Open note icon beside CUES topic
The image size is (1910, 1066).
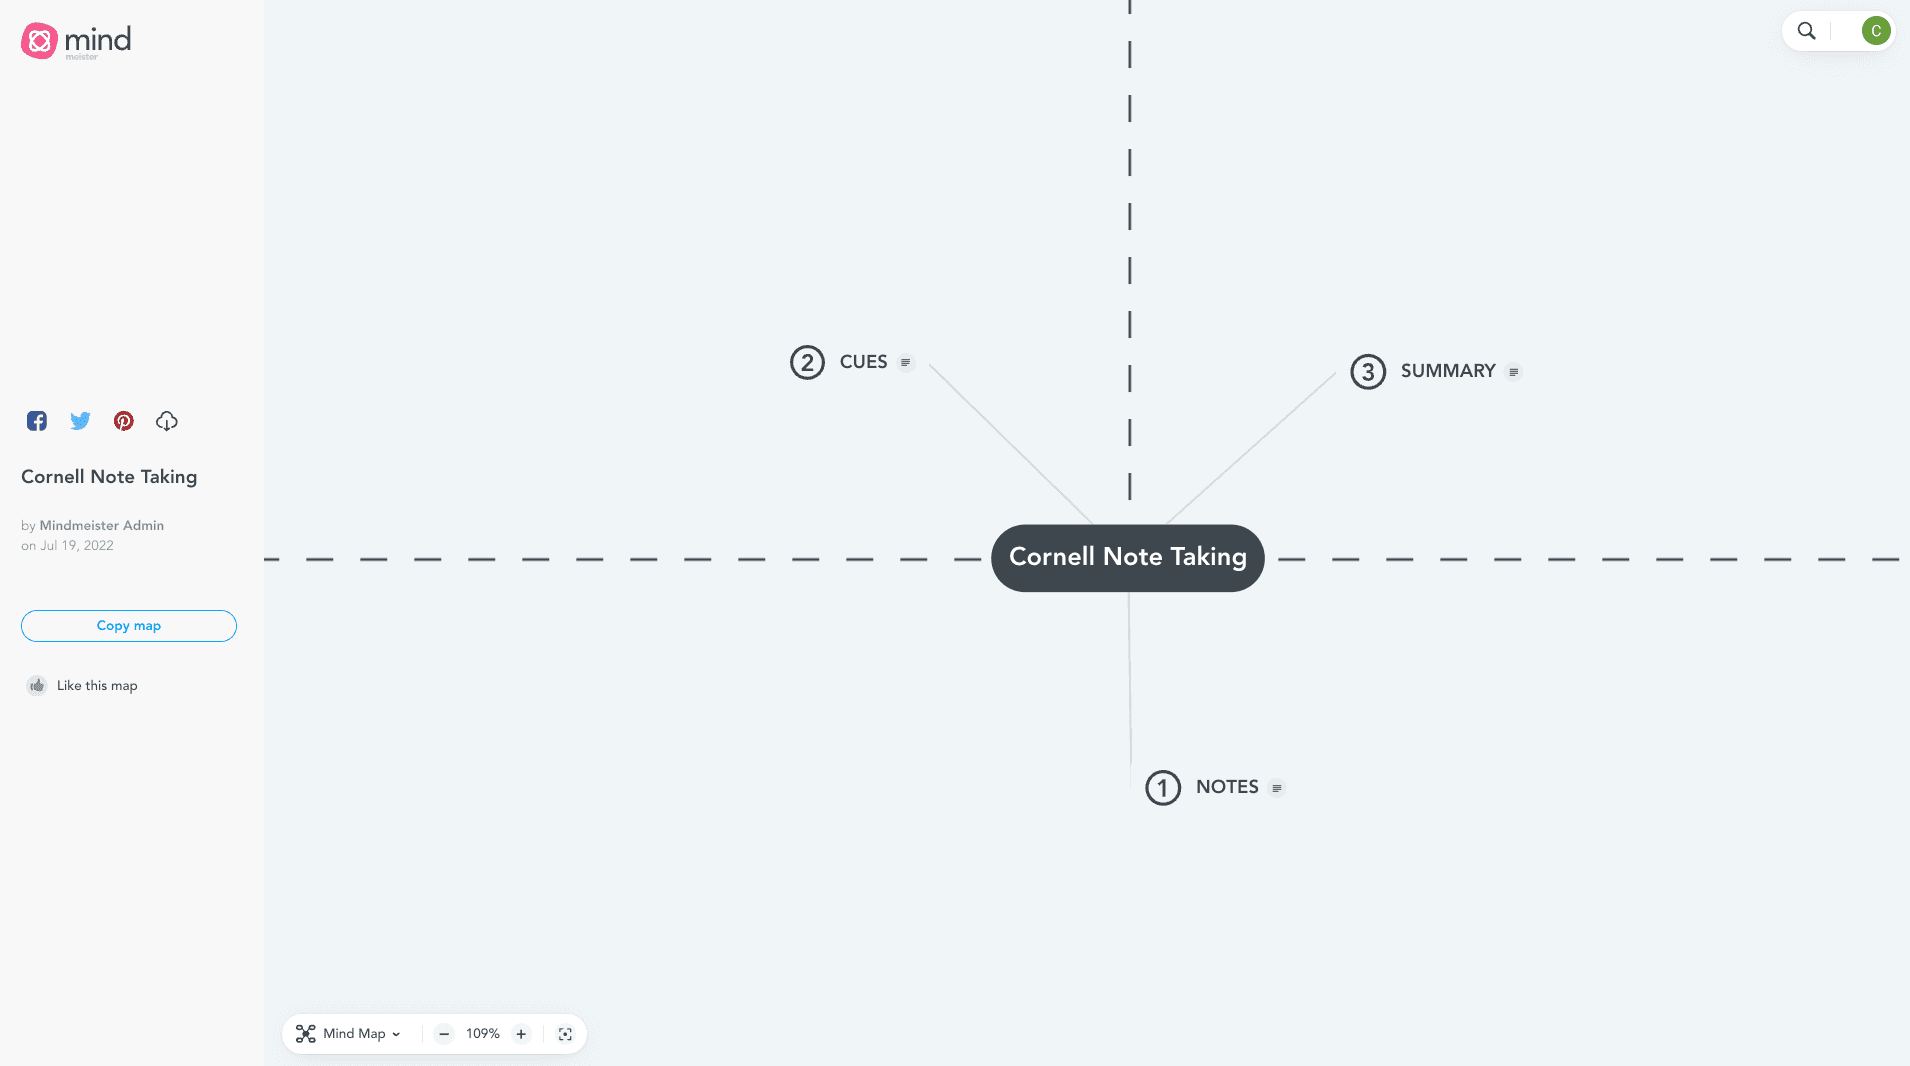coord(905,363)
